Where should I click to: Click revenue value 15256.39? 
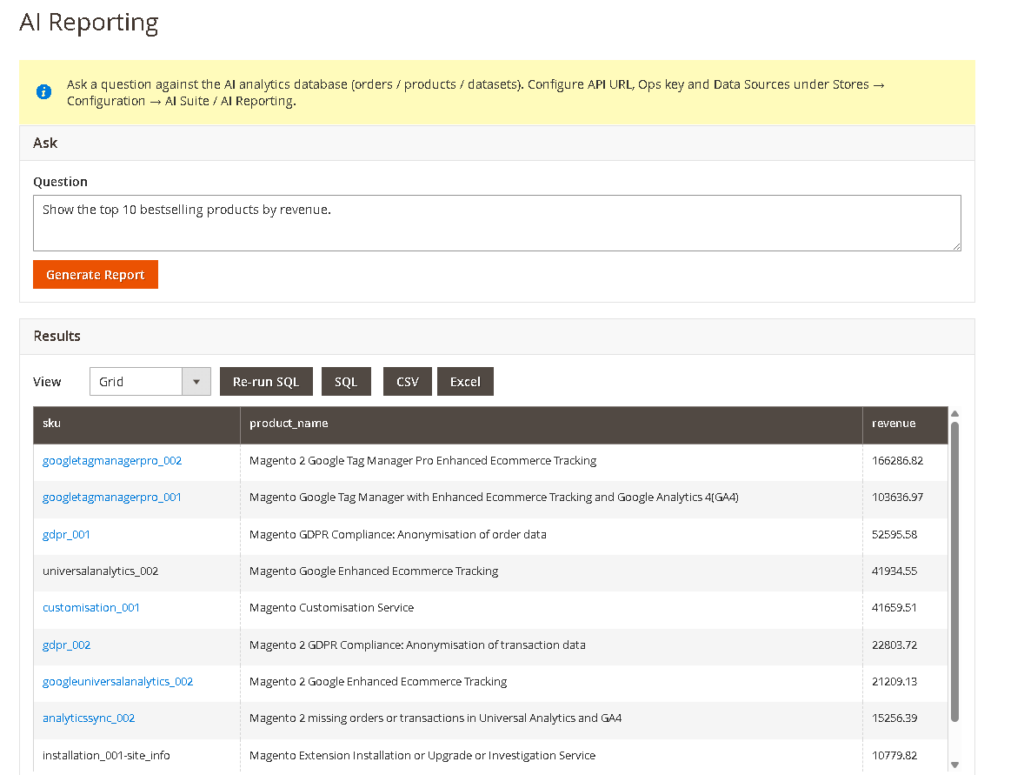click(894, 718)
